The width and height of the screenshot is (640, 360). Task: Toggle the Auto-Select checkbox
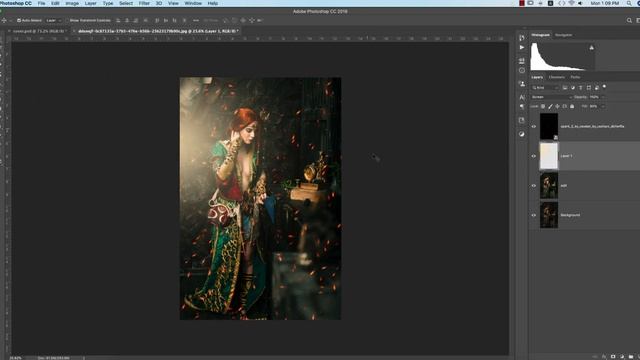pos(19,20)
